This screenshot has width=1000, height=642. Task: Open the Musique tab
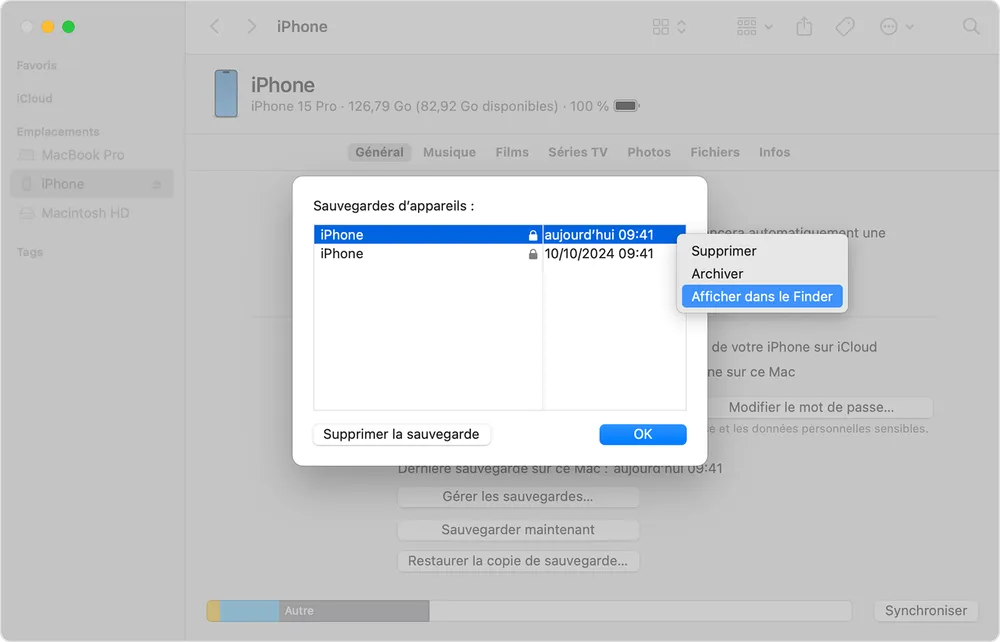[449, 152]
